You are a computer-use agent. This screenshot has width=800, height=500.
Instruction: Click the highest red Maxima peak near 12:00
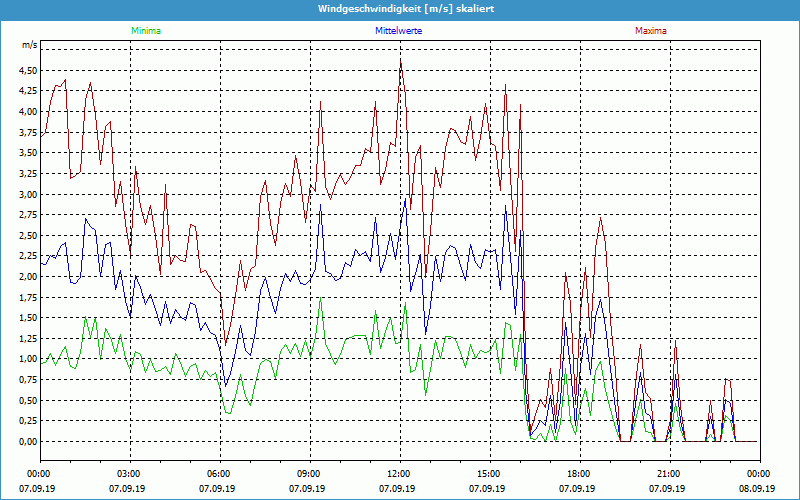401,60
